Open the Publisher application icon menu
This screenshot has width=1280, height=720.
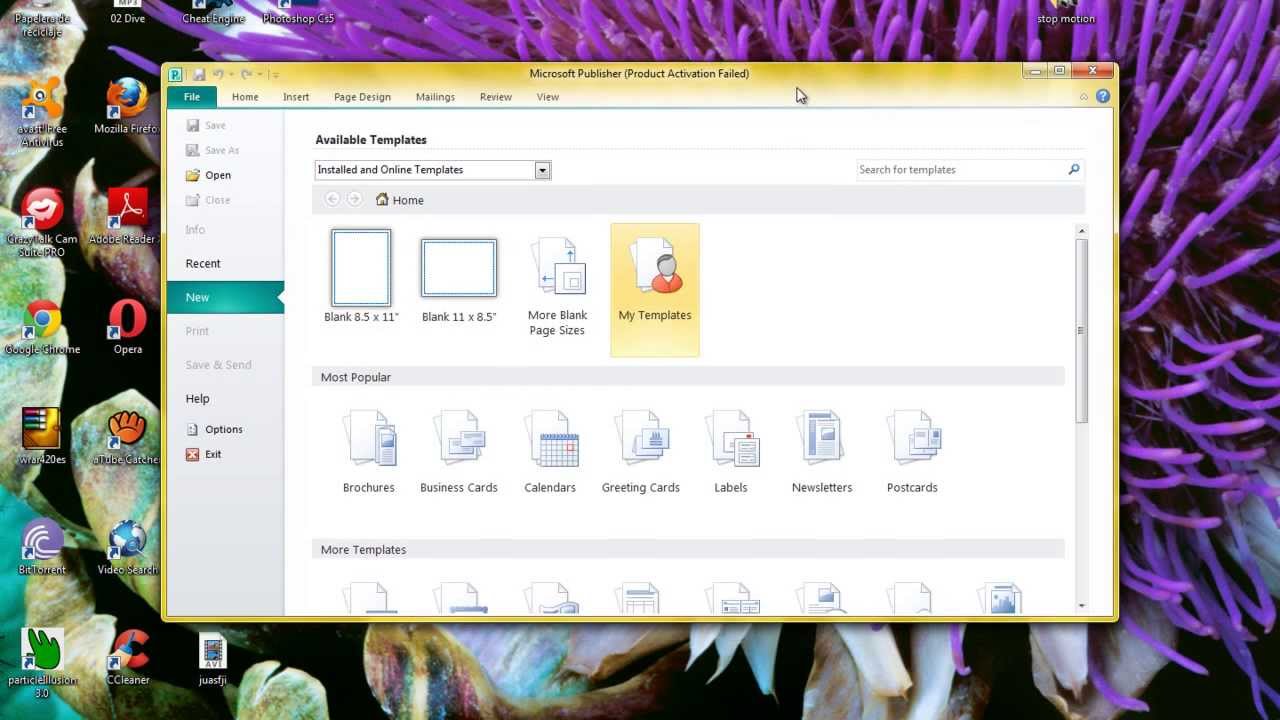coord(176,74)
